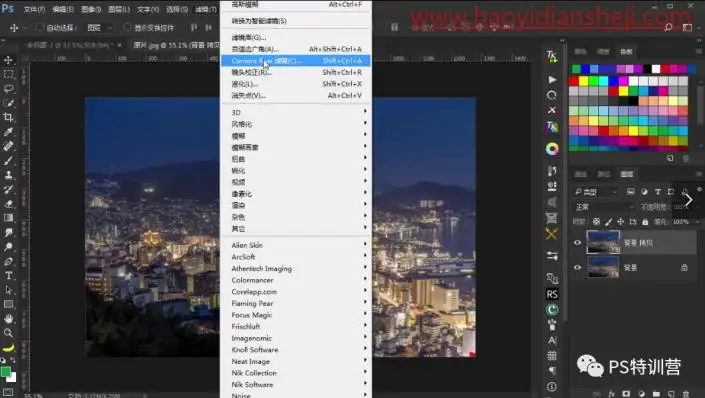Toggle Quick Mask mode icon

(x=8, y=392)
